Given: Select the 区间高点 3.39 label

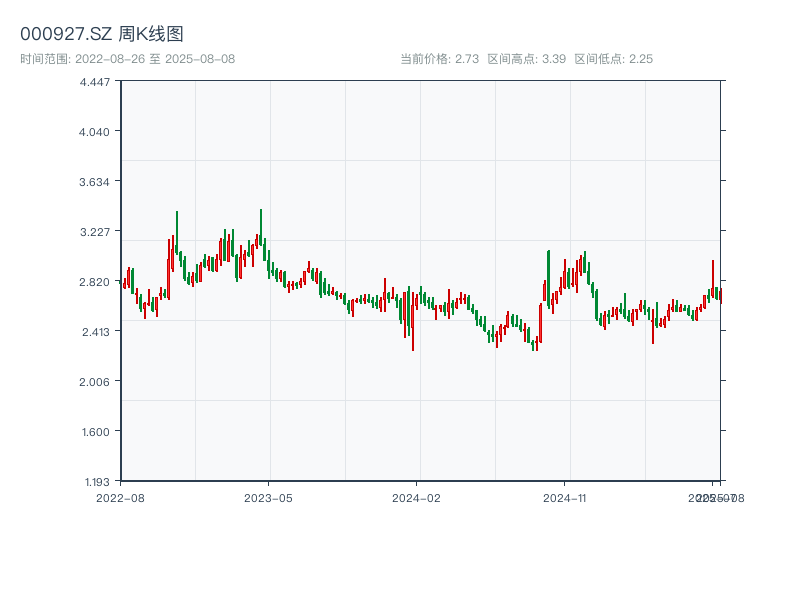Looking at the screenshot, I should click(x=526, y=59).
